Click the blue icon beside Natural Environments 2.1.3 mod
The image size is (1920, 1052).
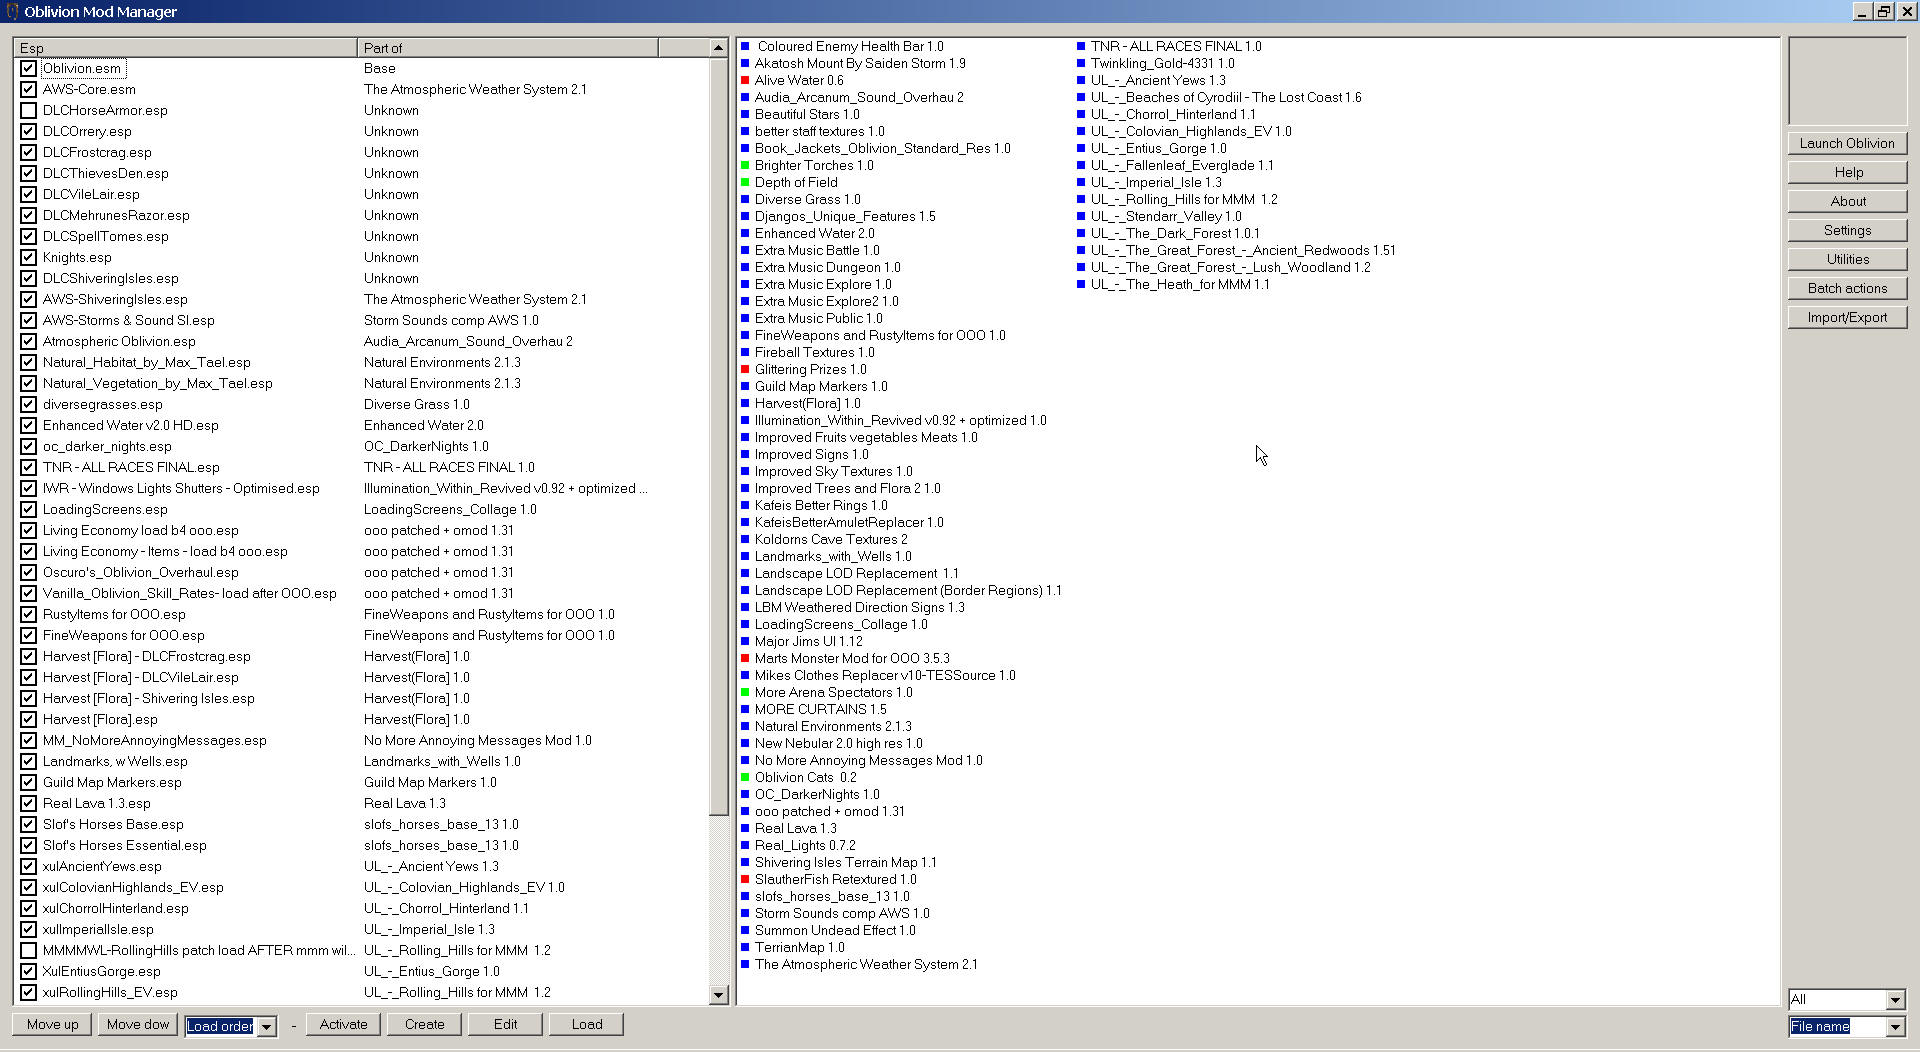pyautogui.click(x=745, y=726)
